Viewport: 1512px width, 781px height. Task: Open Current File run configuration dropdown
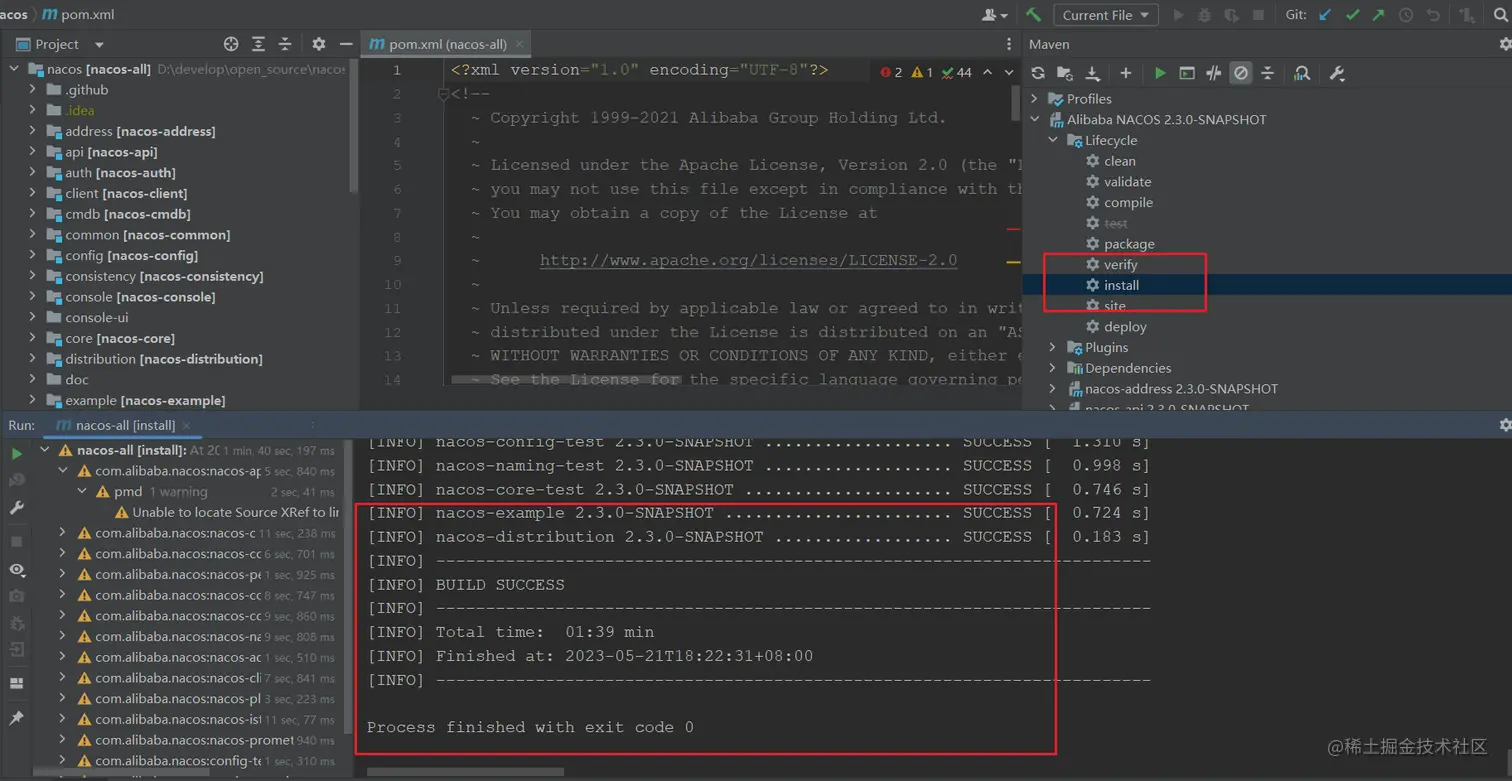1105,15
